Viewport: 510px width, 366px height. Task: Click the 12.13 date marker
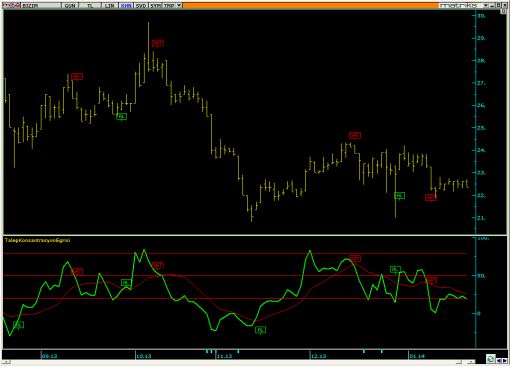(319, 356)
